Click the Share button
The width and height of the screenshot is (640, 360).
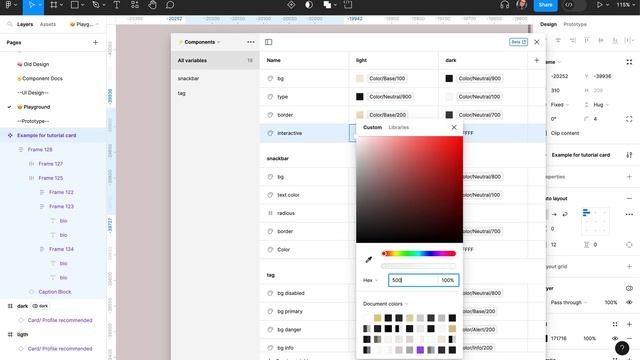[545, 5]
